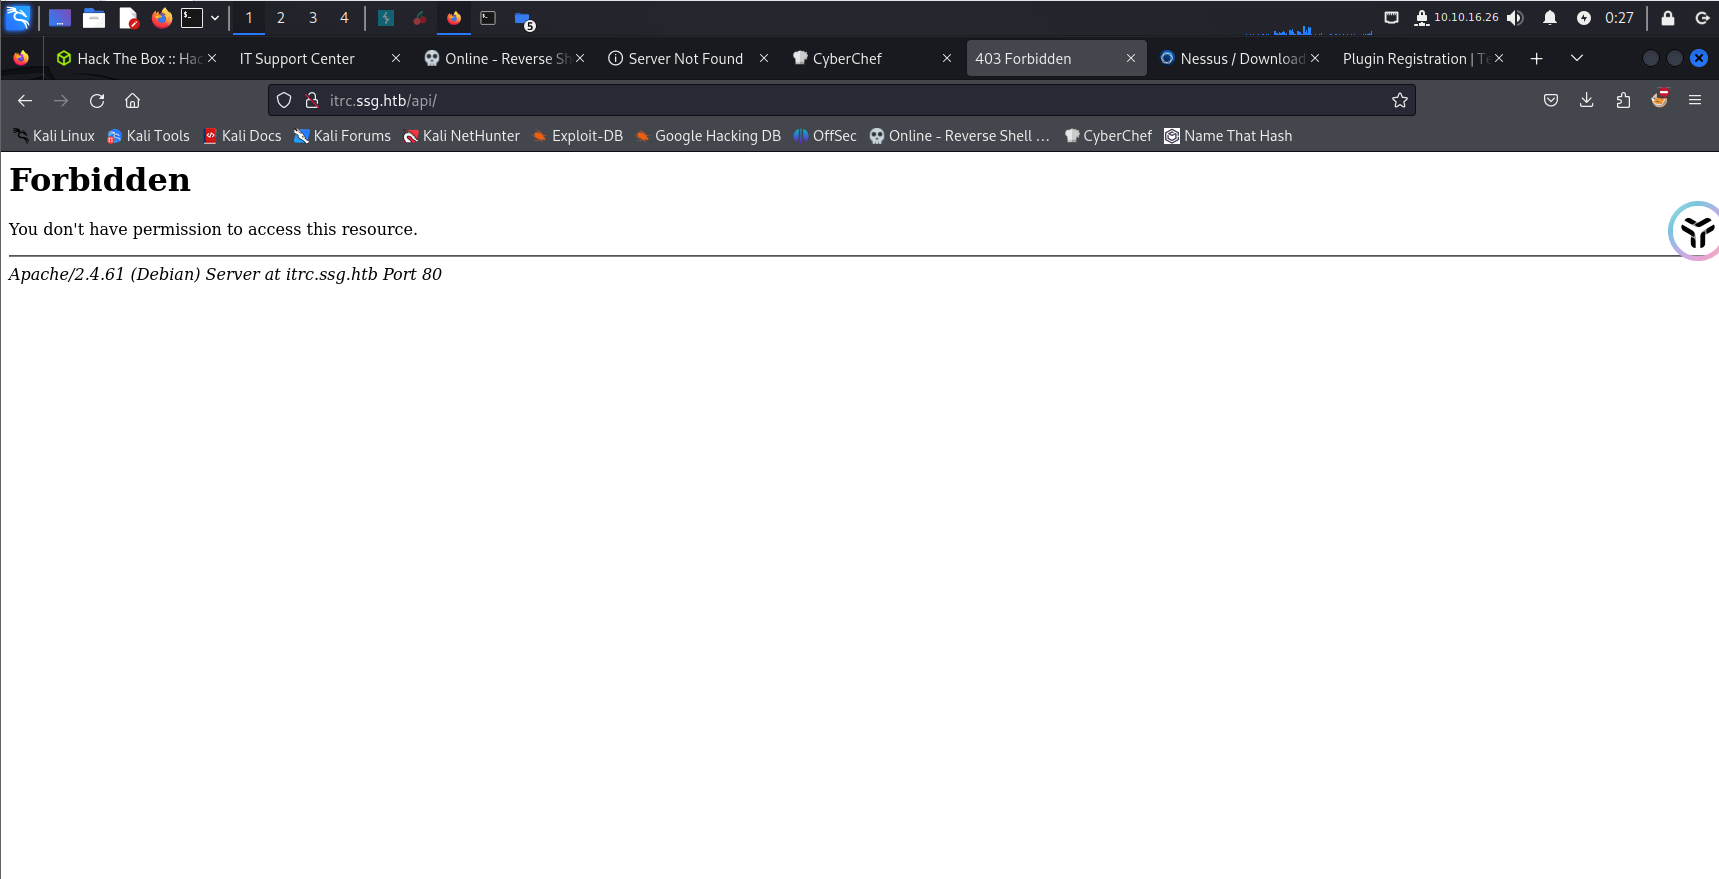
Task: Bookmark this page with star icon
Action: click(x=1400, y=100)
